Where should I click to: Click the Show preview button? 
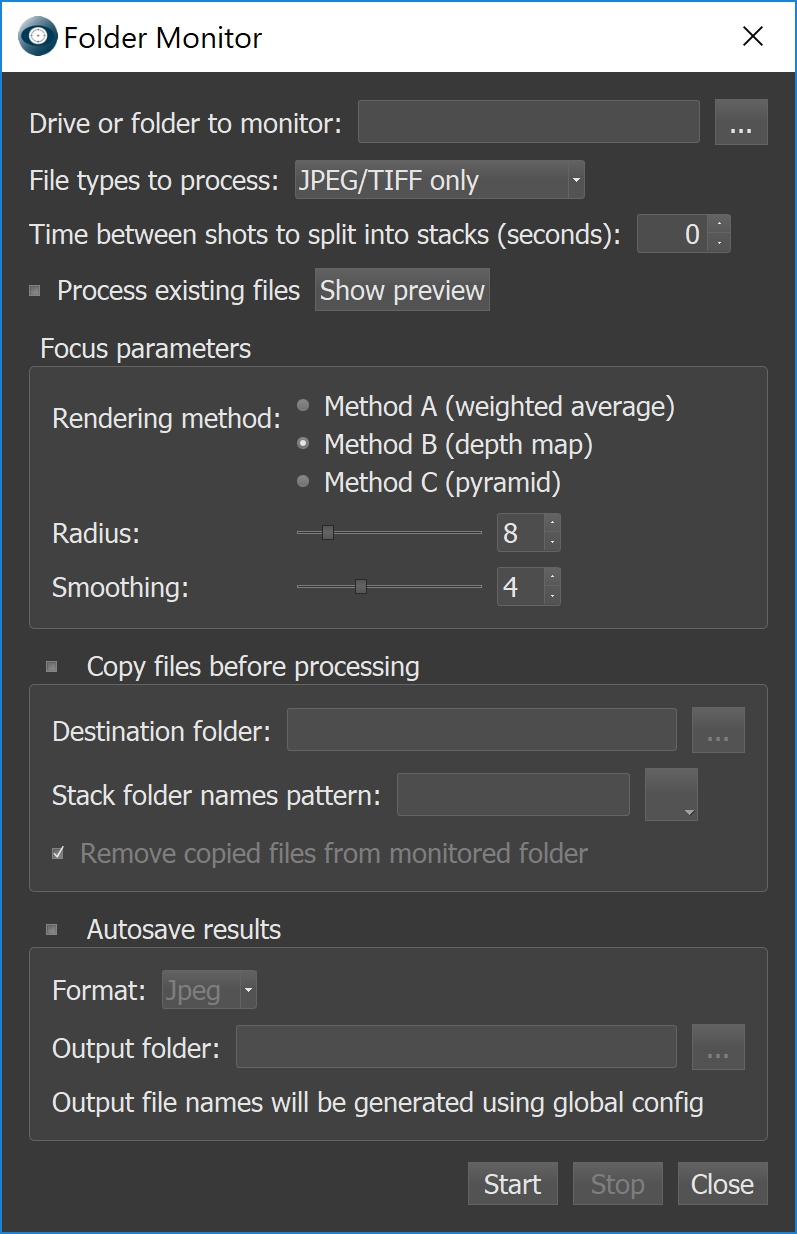(402, 291)
